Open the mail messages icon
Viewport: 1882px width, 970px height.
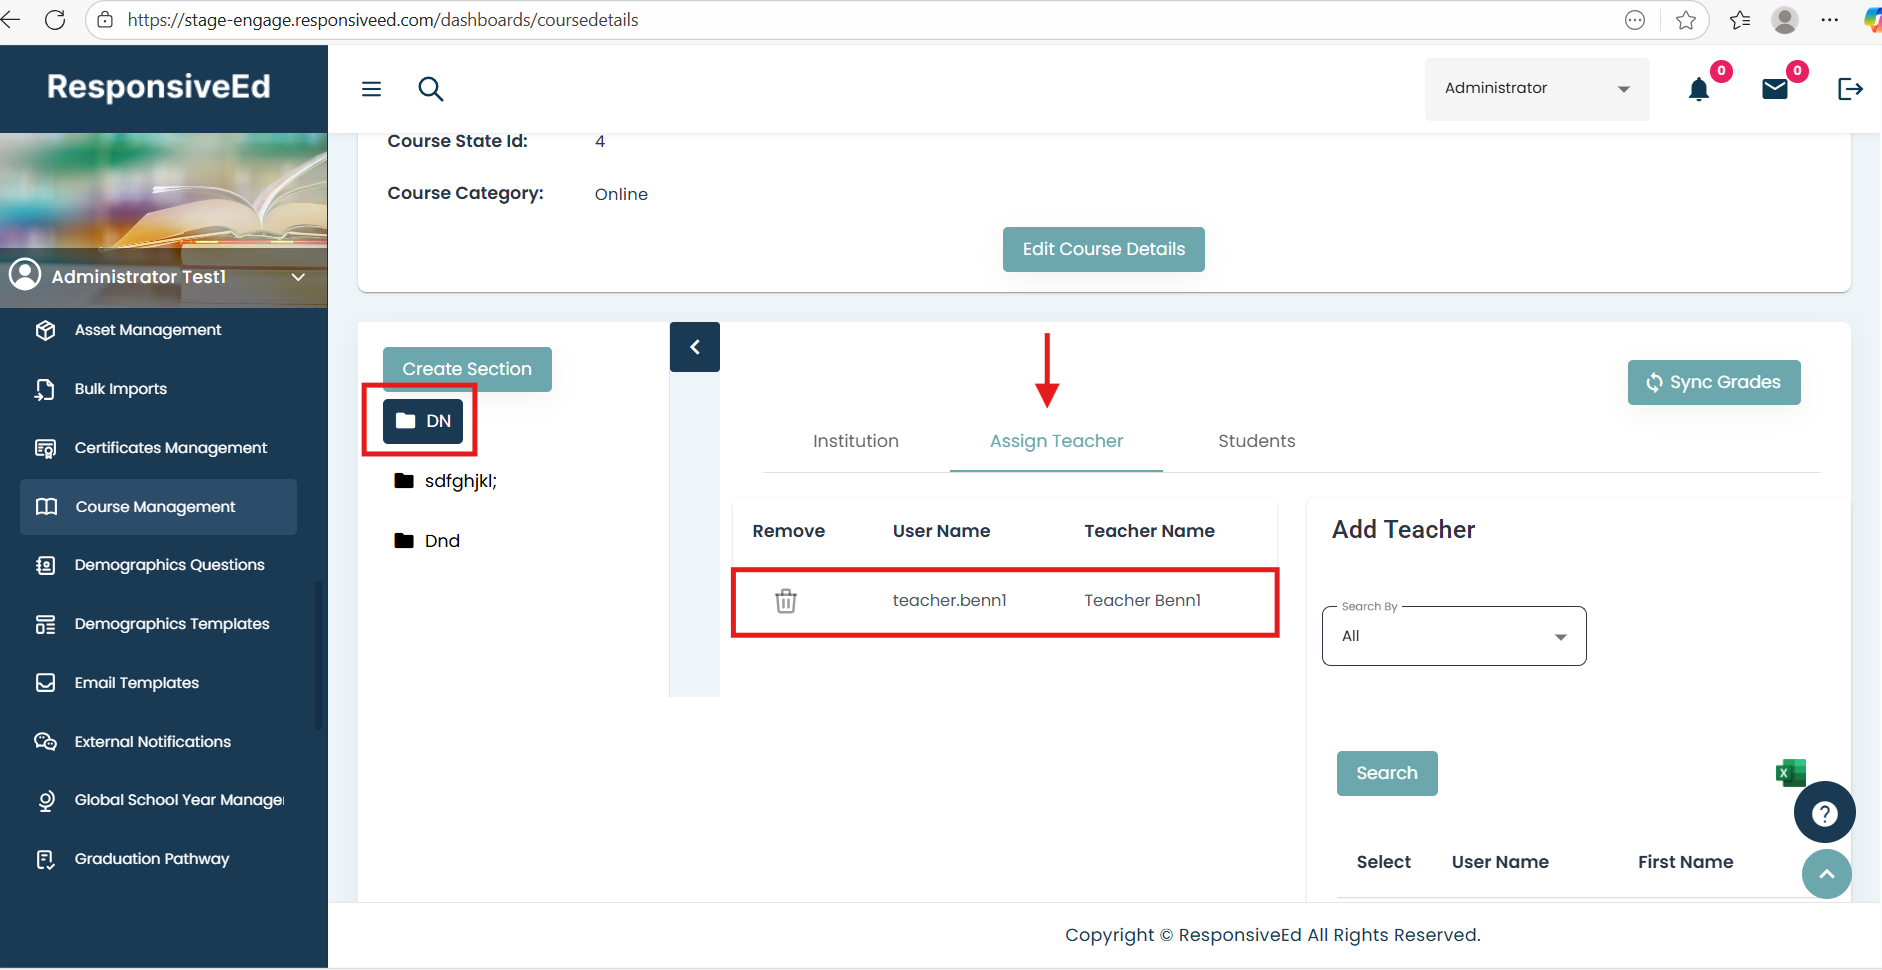(x=1774, y=90)
